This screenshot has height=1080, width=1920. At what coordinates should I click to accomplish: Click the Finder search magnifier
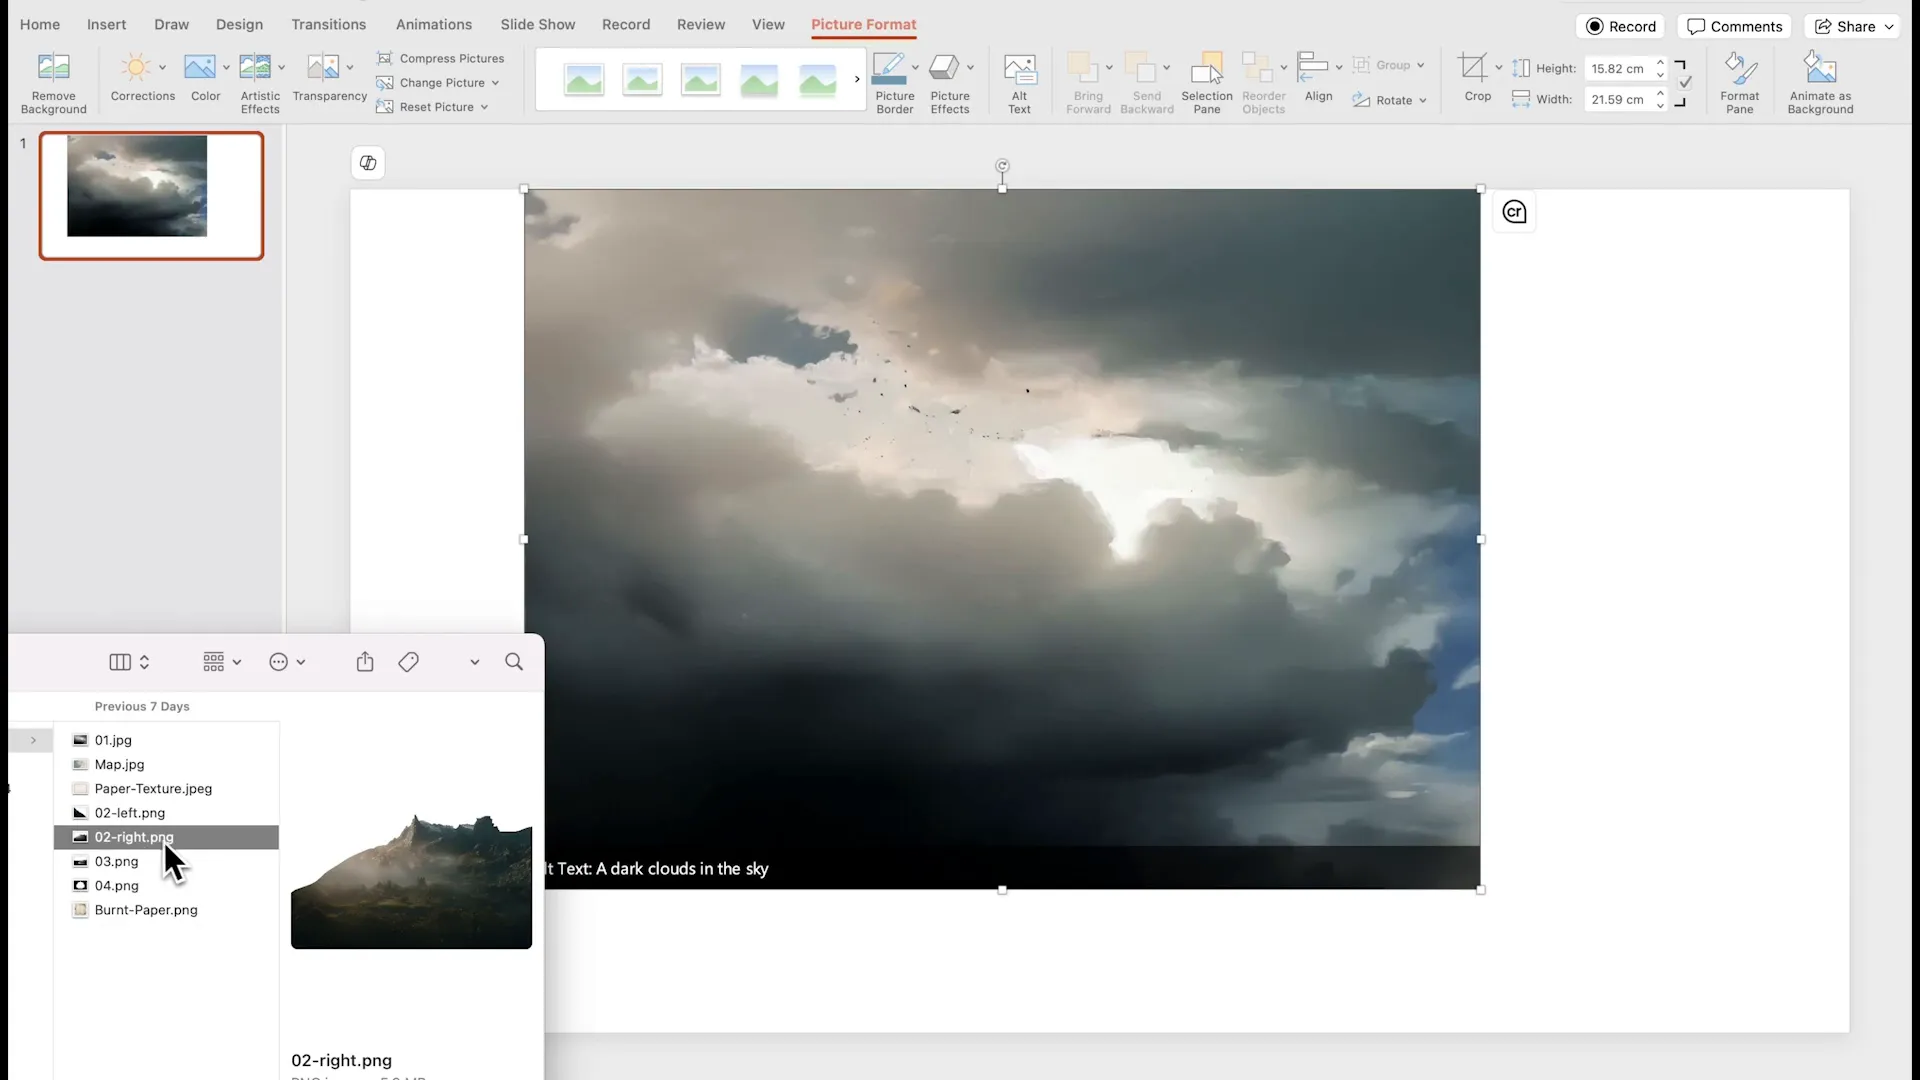pyautogui.click(x=514, y=662)
